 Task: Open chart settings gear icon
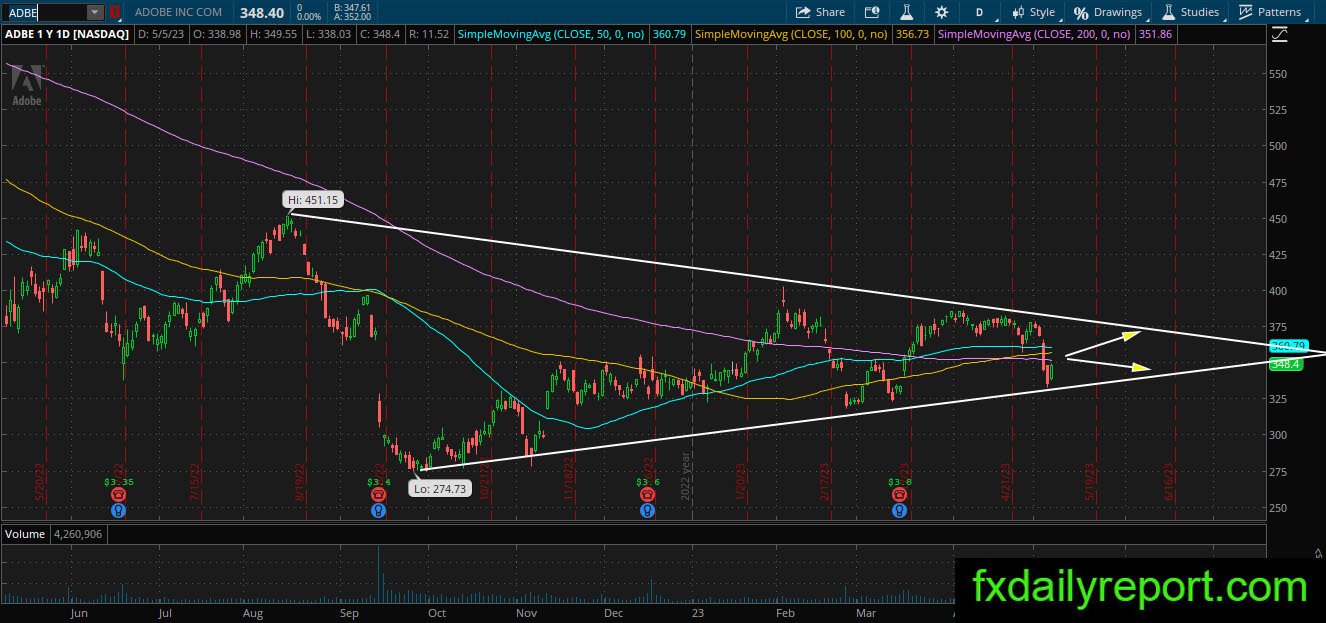pyautogui.click(x=941, y=12)
